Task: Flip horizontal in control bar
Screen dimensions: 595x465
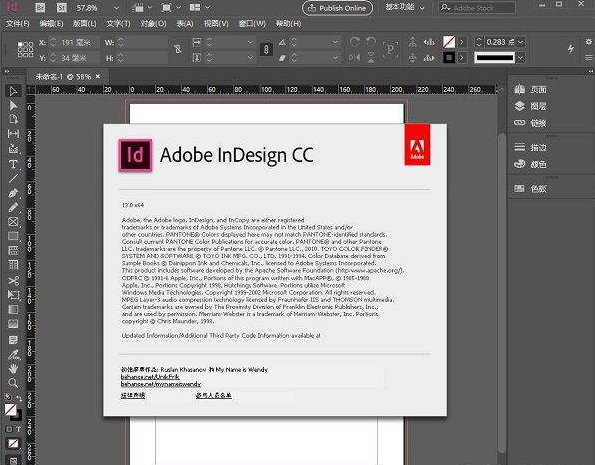Action: [354, 57]
